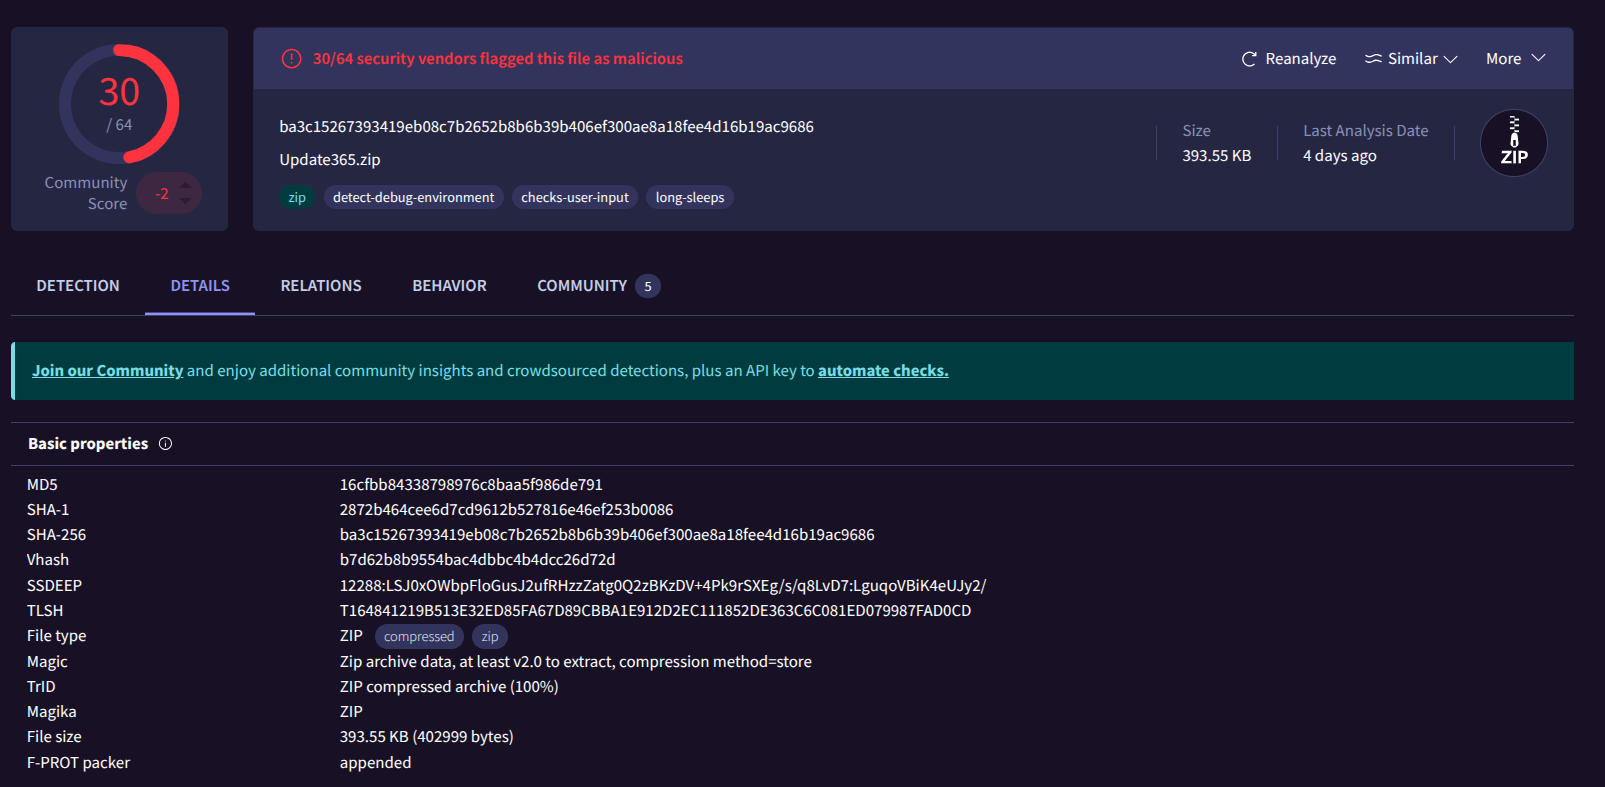Click the red malicious alert icon

pos(291,59)
